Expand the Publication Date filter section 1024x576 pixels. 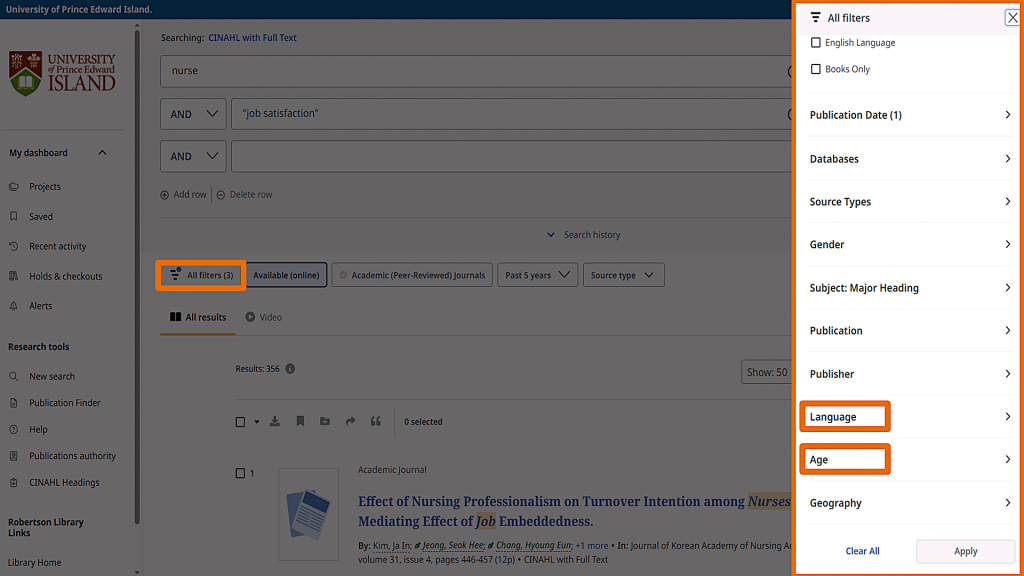[910, 115]
